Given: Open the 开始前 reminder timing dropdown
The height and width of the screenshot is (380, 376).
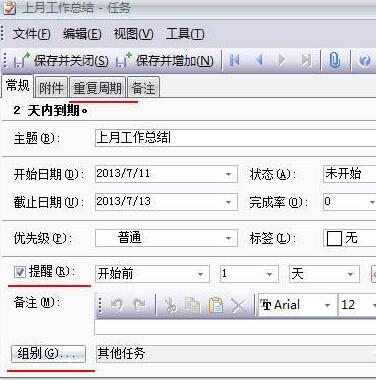Looking at the screenshot, I should point(152,274).
